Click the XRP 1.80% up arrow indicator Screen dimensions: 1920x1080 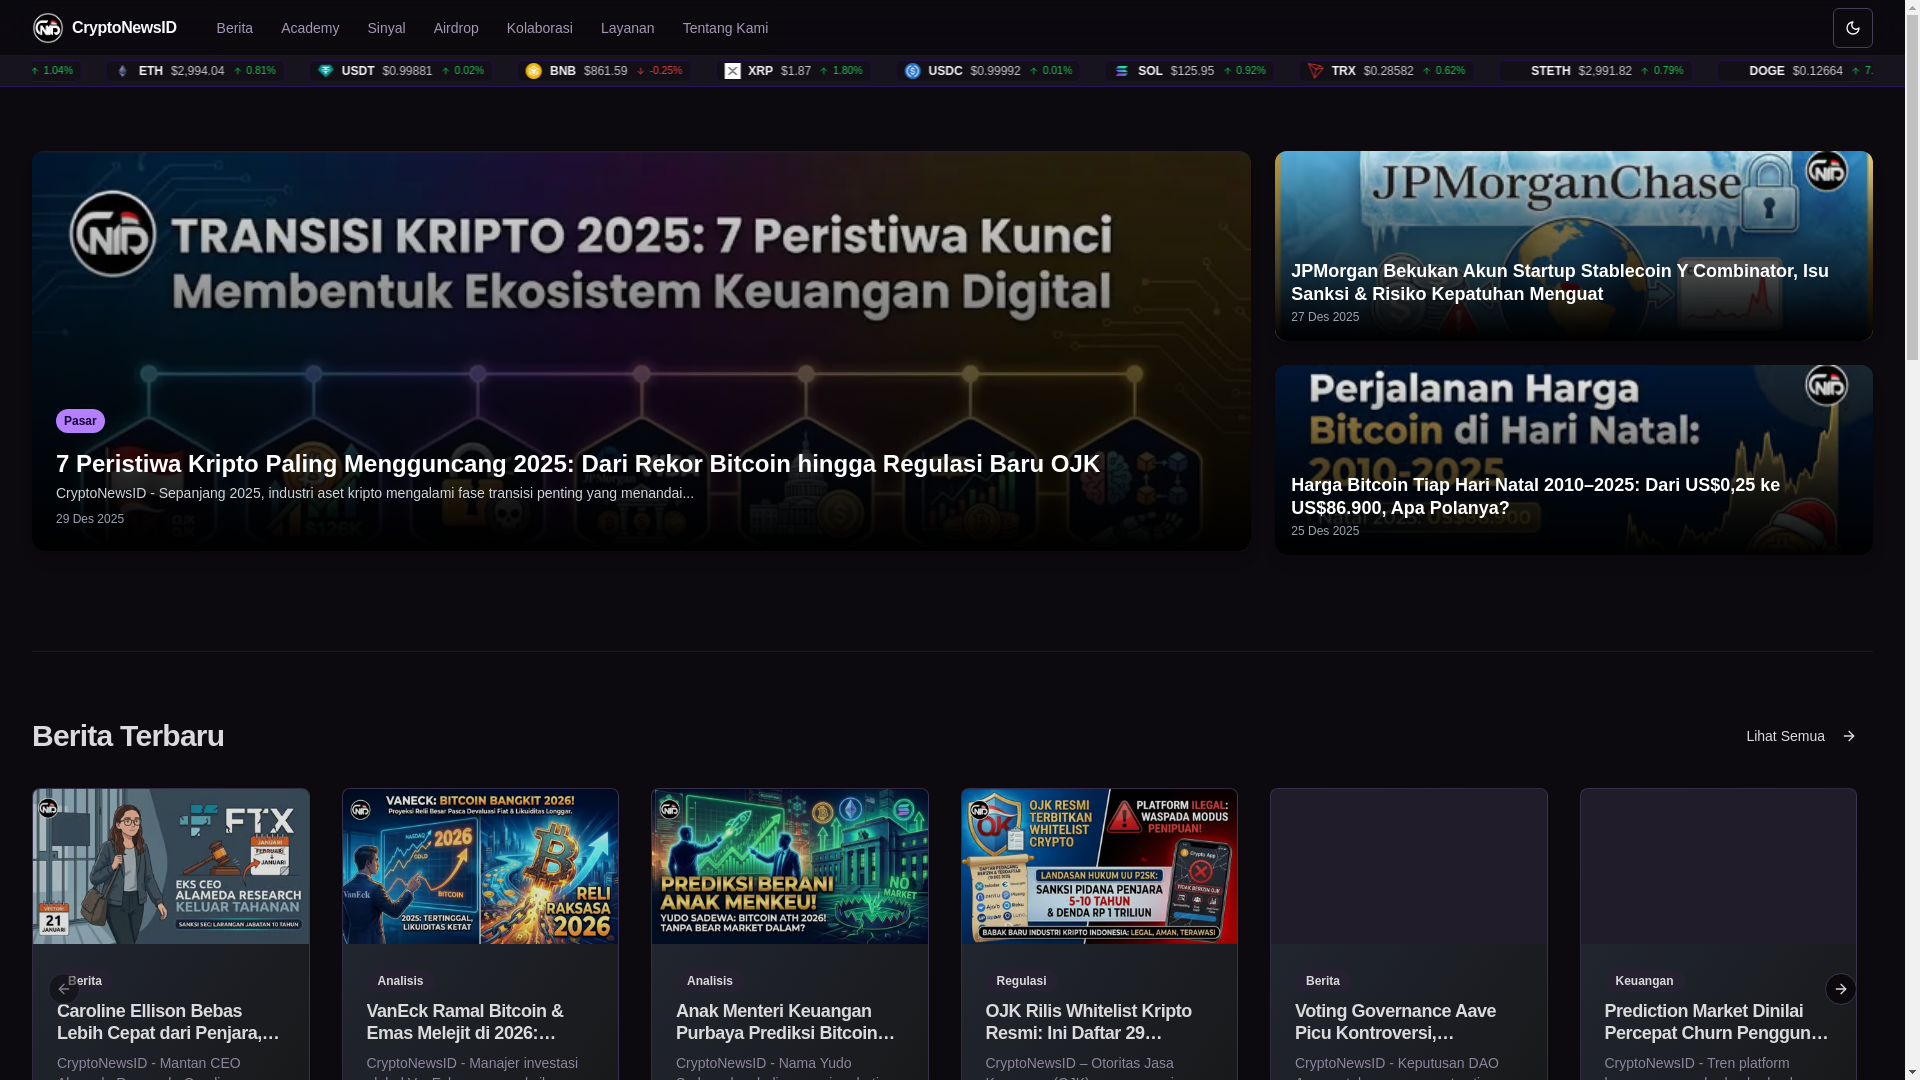click(x=841, y=71)
